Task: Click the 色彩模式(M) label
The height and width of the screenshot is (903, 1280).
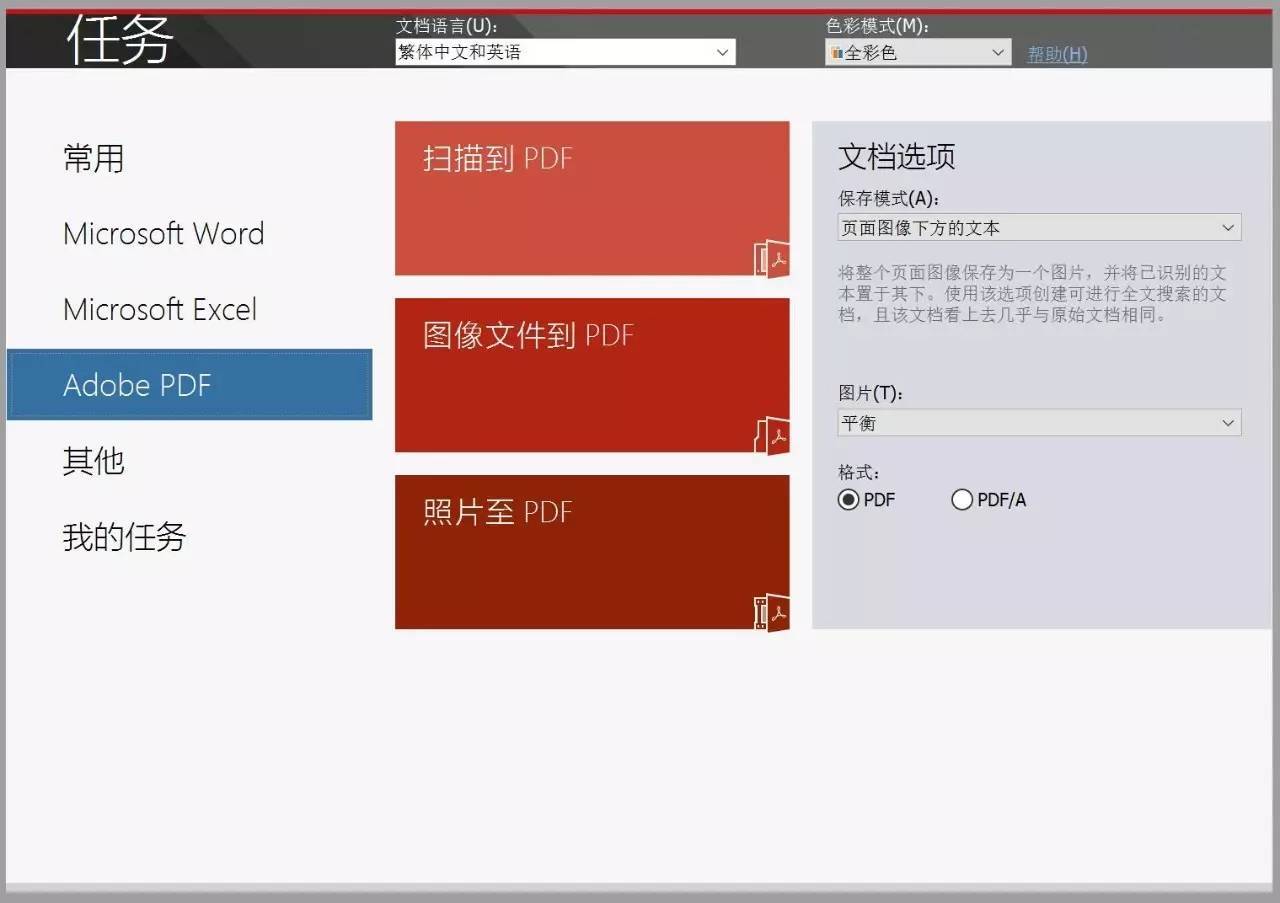Action: pyautogui.click(x=877, y=26)
